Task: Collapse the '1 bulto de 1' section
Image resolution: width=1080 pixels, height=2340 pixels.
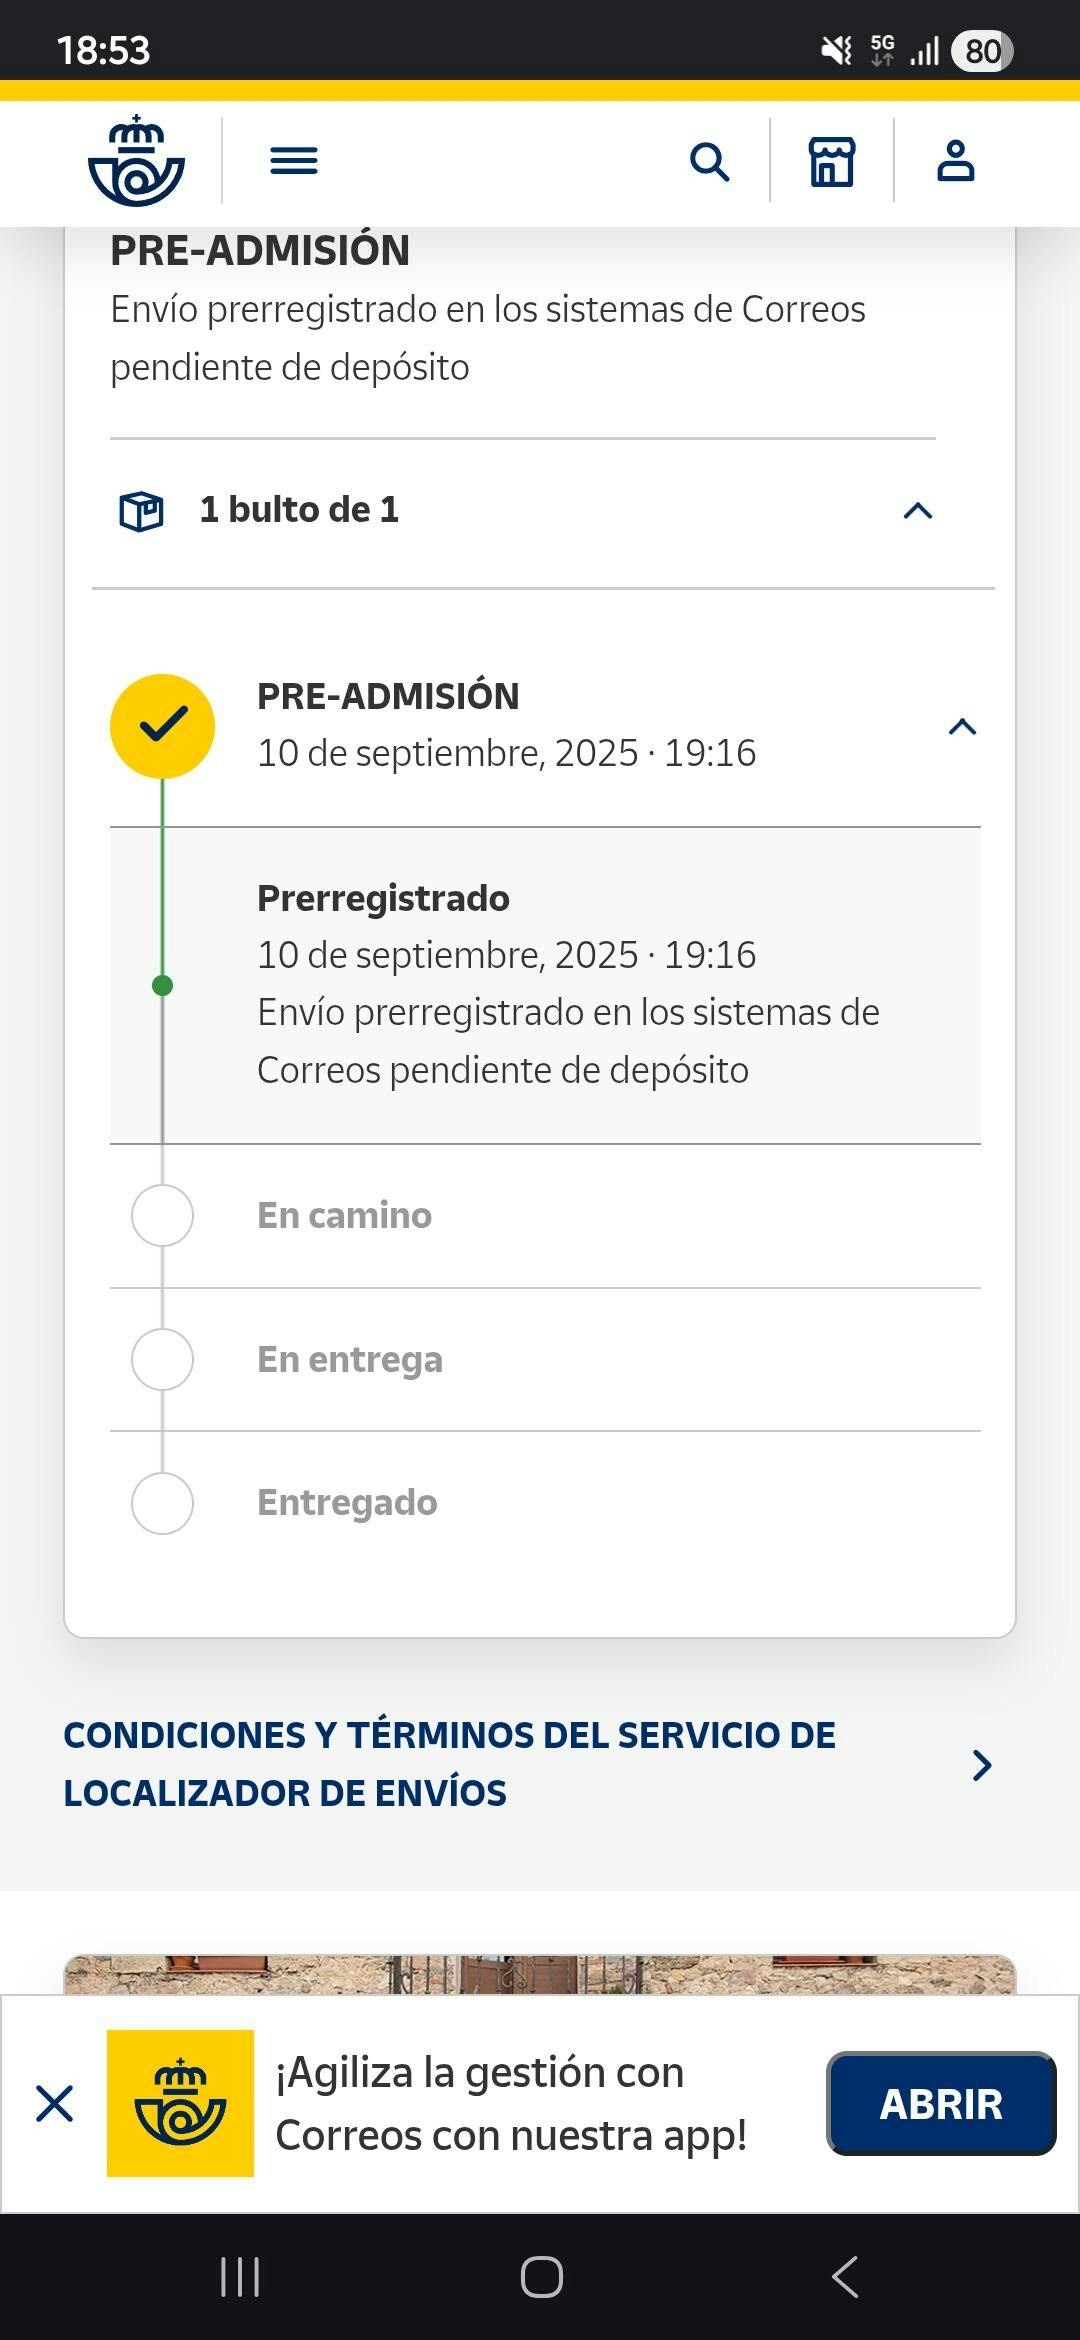Action: tap(917, 511)
